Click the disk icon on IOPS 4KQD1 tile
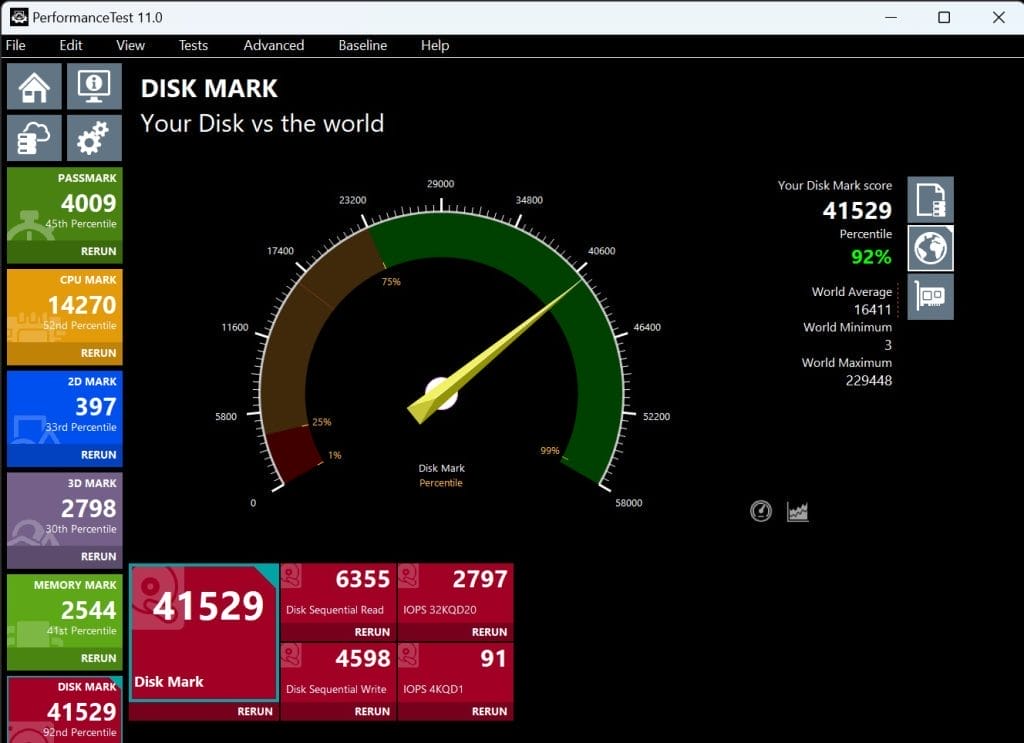Viewport: 1024px width, 743px height. click(x=409, y=656)
